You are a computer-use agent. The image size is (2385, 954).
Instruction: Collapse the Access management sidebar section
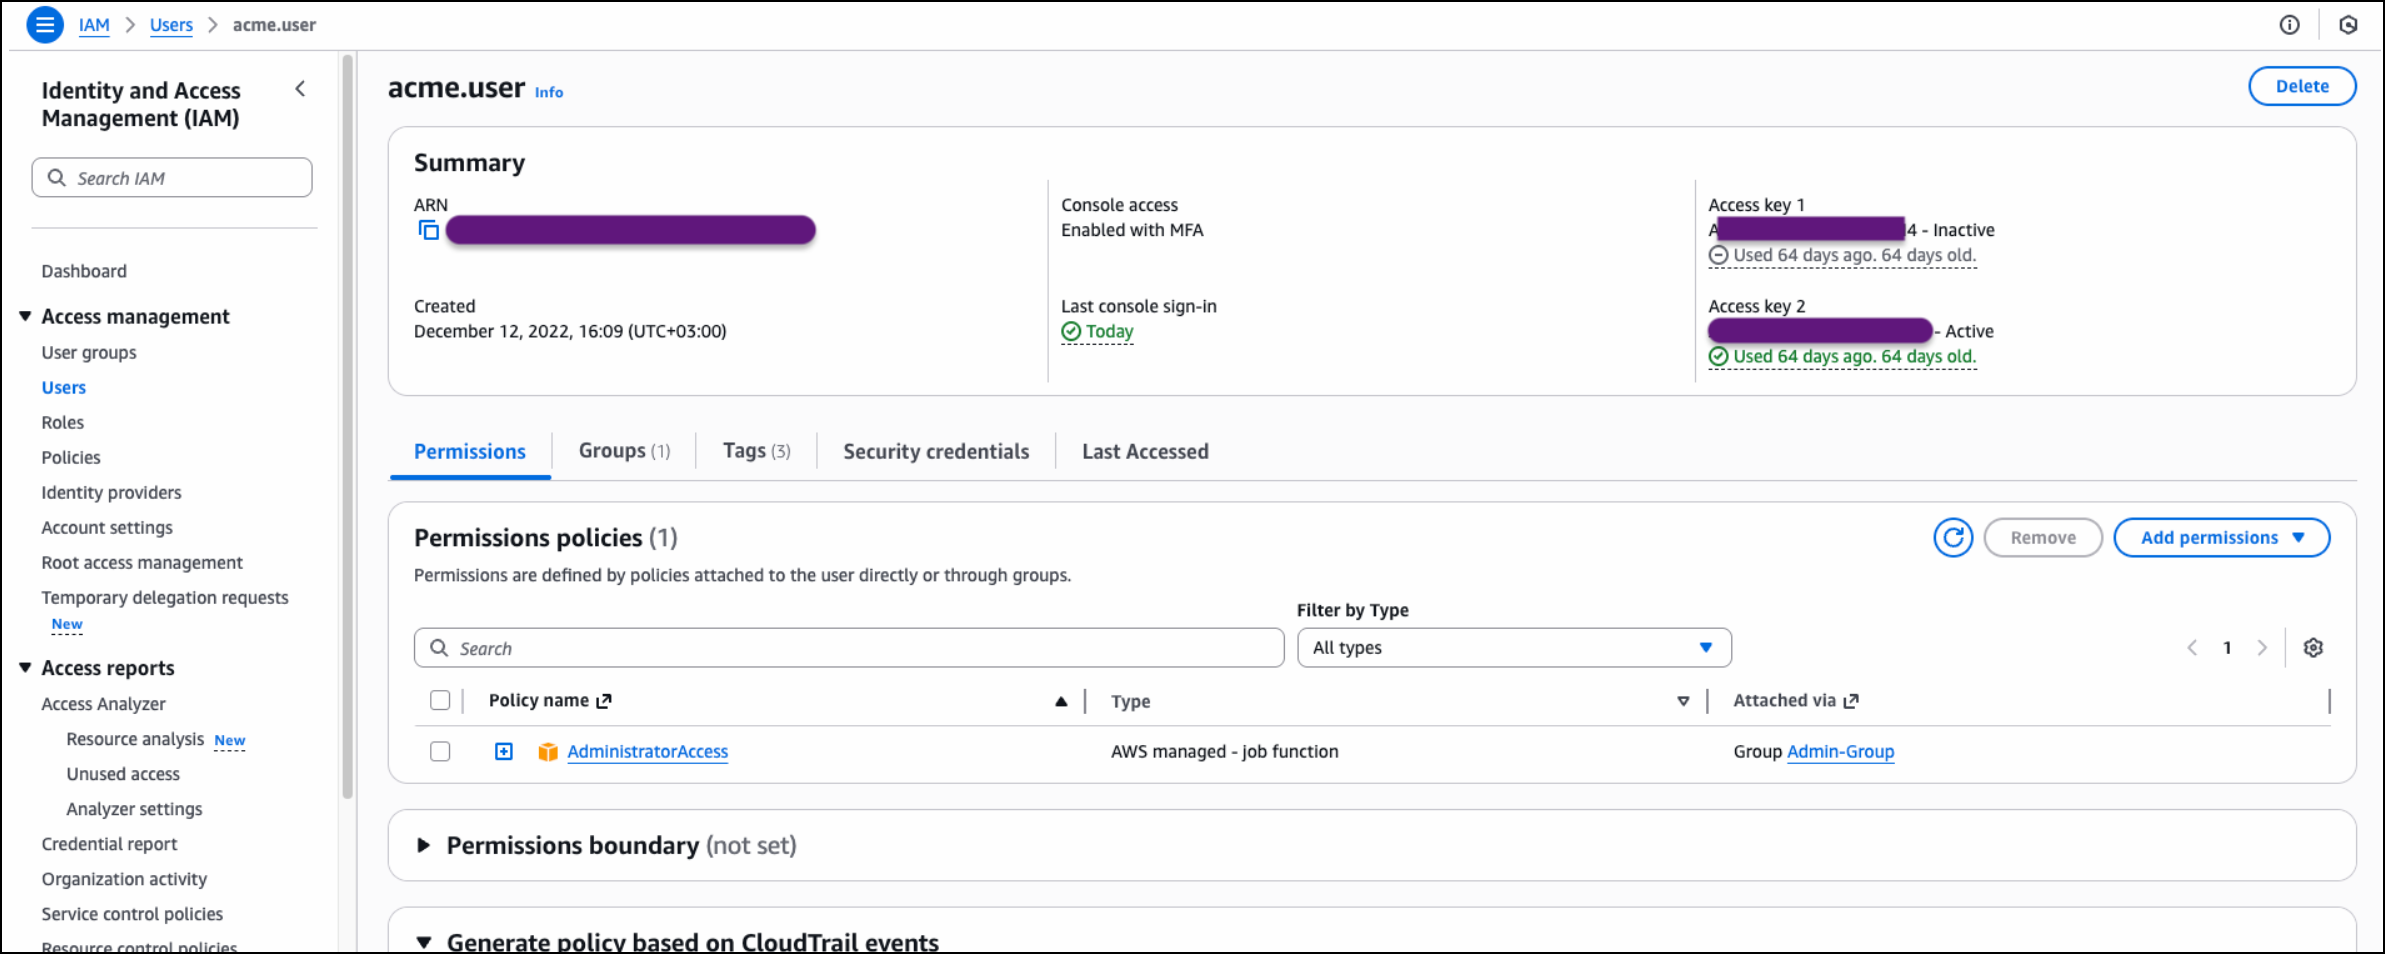pos(26,317)
